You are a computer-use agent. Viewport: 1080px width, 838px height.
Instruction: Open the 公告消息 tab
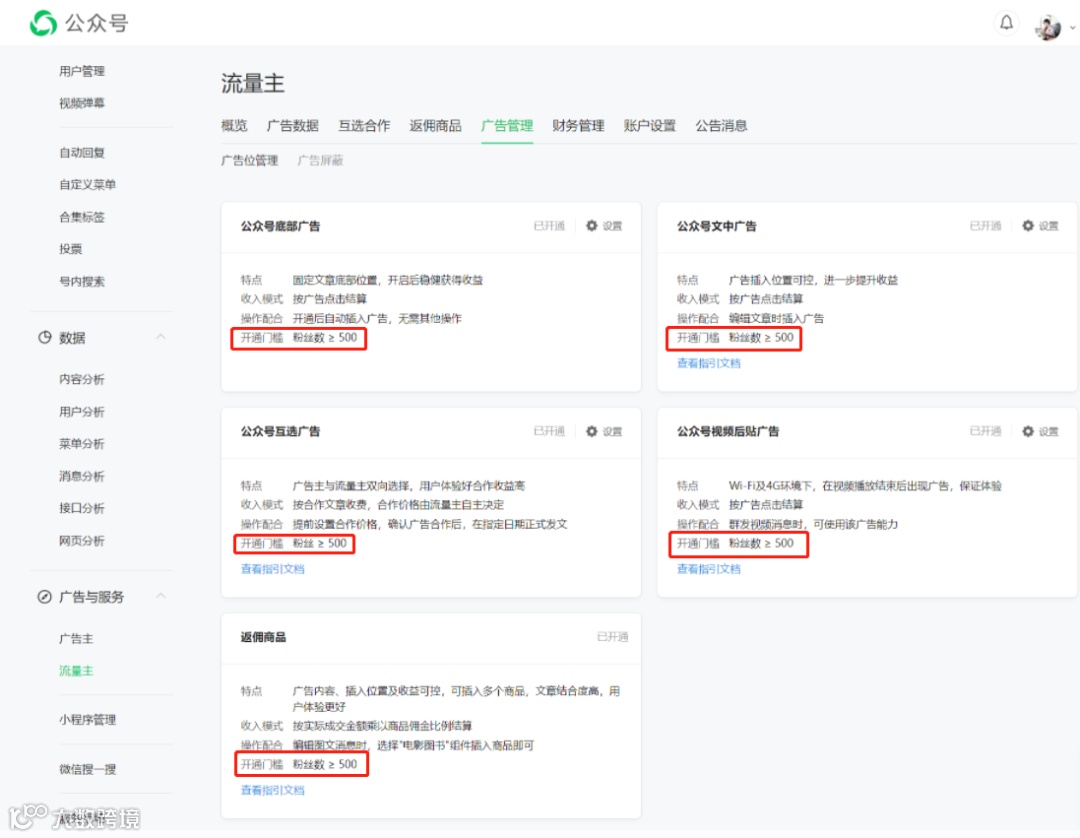pos(721,125)
